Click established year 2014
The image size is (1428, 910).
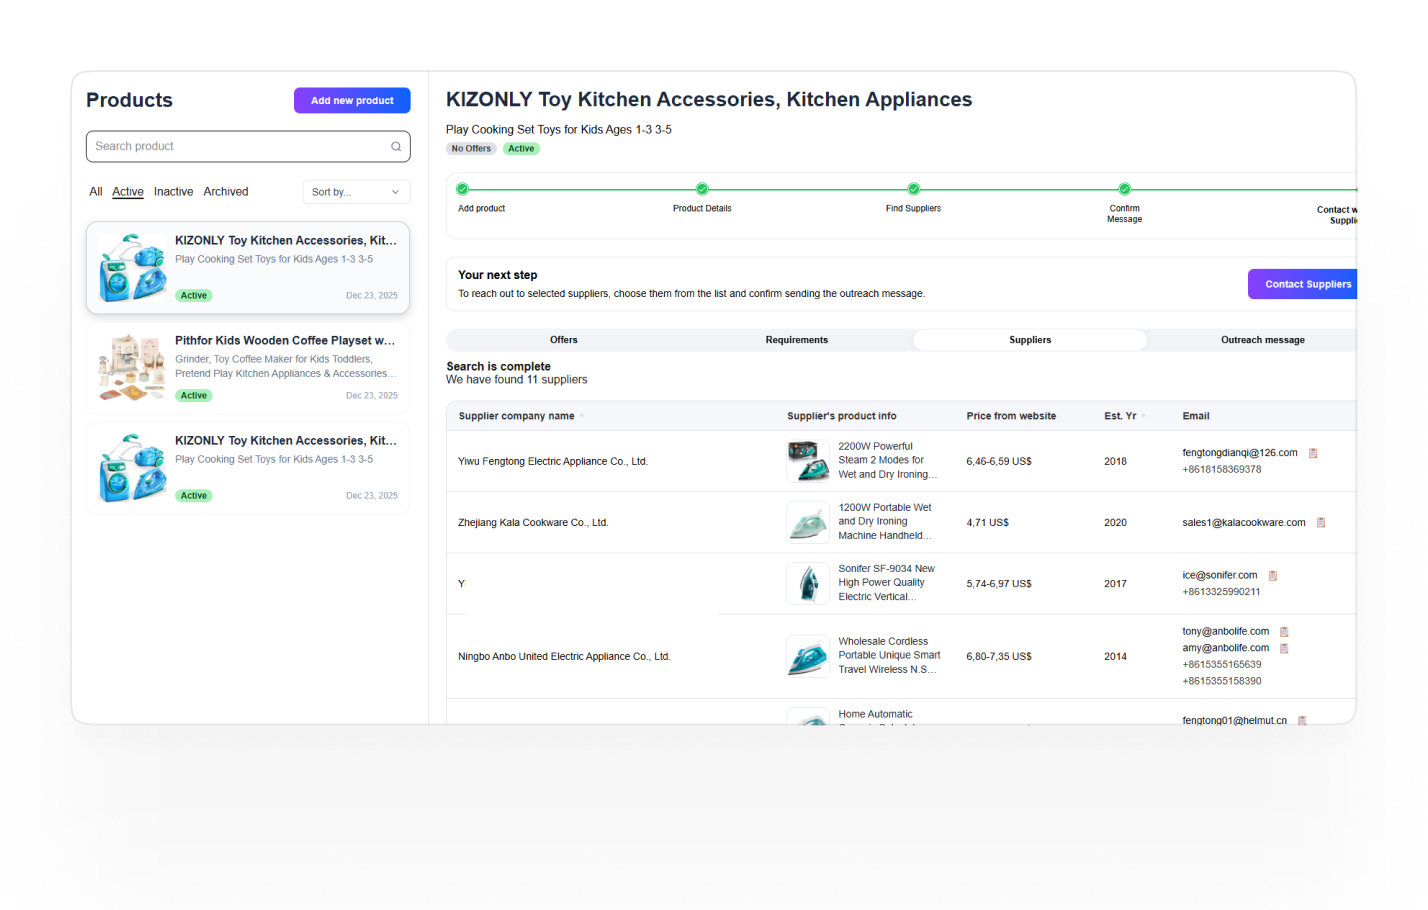coord(1115,657)
